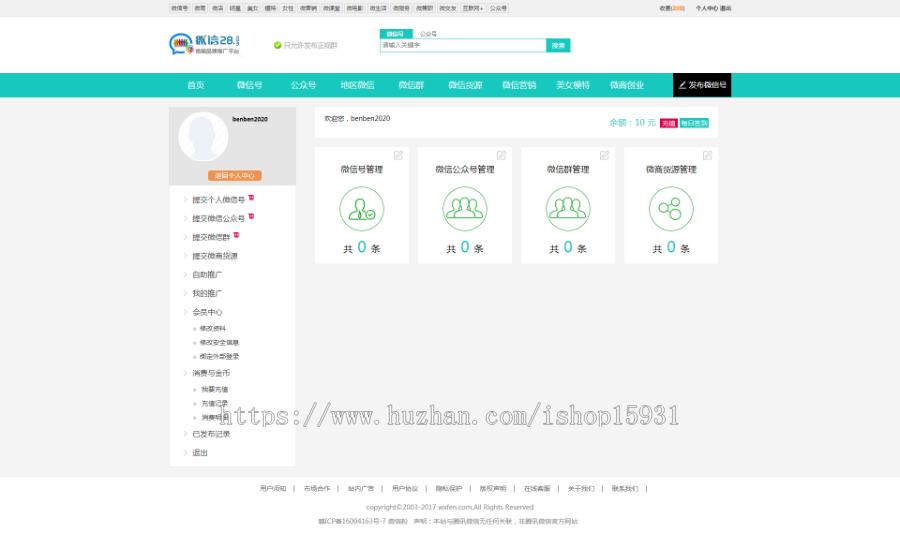Screen dimensions: 900x533
Task: Open 修改资料 under 会员中心
Action: (212, 329)
